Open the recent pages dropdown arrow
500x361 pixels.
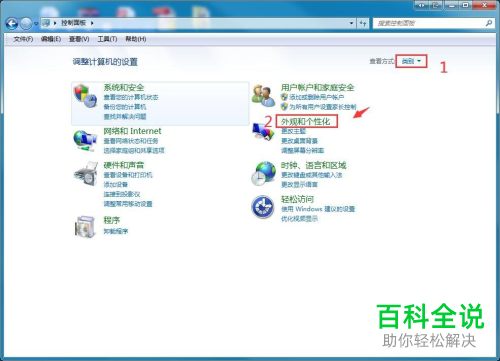click(36, 24)
